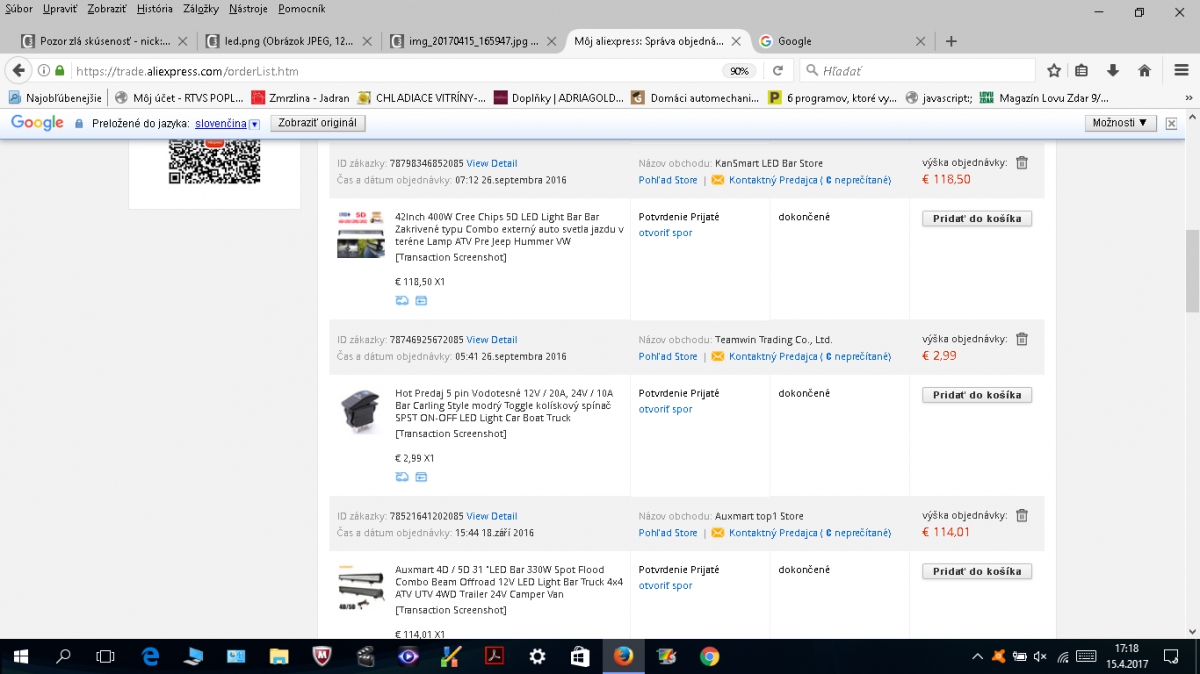Click the vertical page scrollbar thumb

tap(1192, 270)
